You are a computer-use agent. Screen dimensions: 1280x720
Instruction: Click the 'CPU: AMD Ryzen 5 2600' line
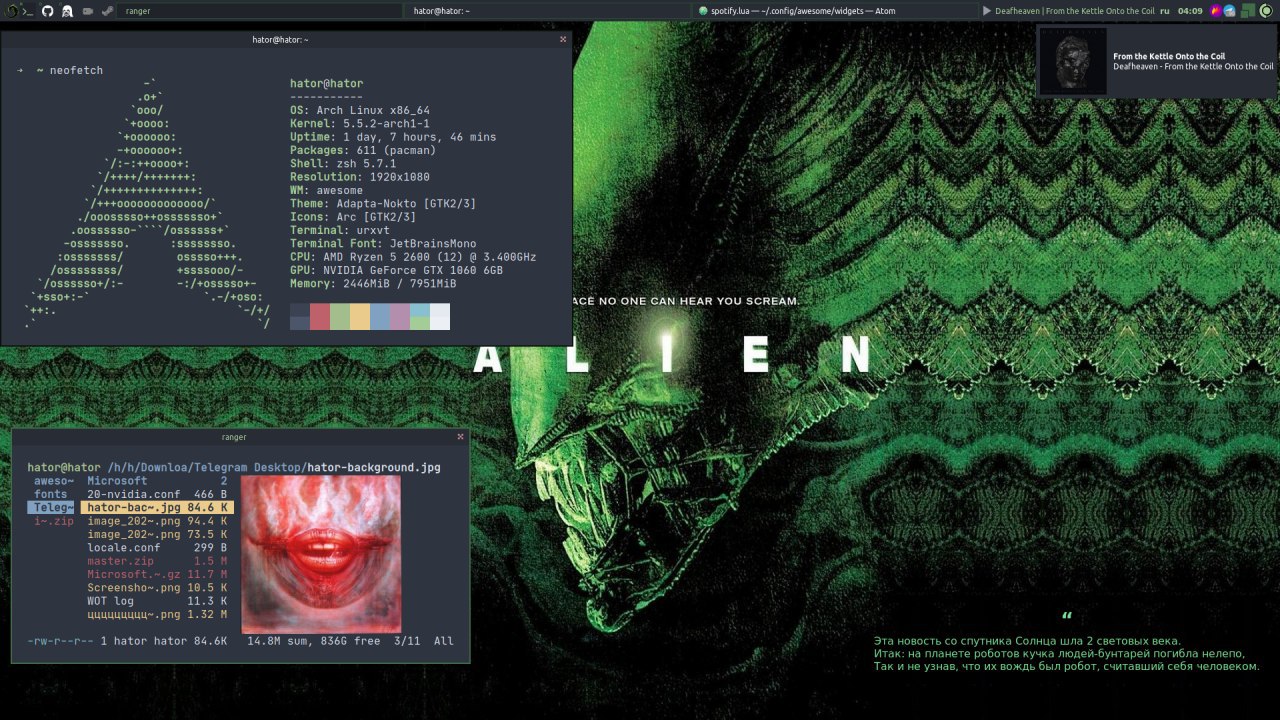[x=413, y=257]
